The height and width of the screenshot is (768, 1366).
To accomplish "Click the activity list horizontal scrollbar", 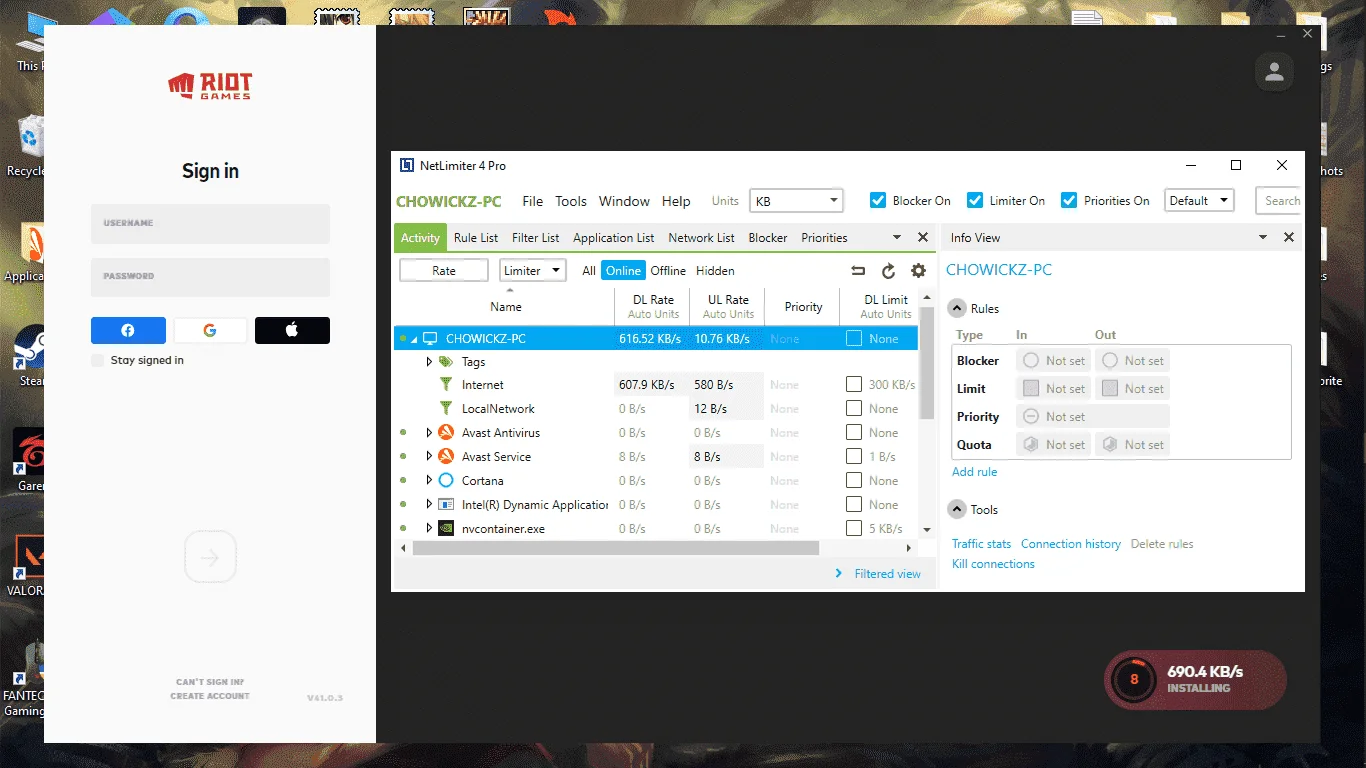I will point(616,548).
